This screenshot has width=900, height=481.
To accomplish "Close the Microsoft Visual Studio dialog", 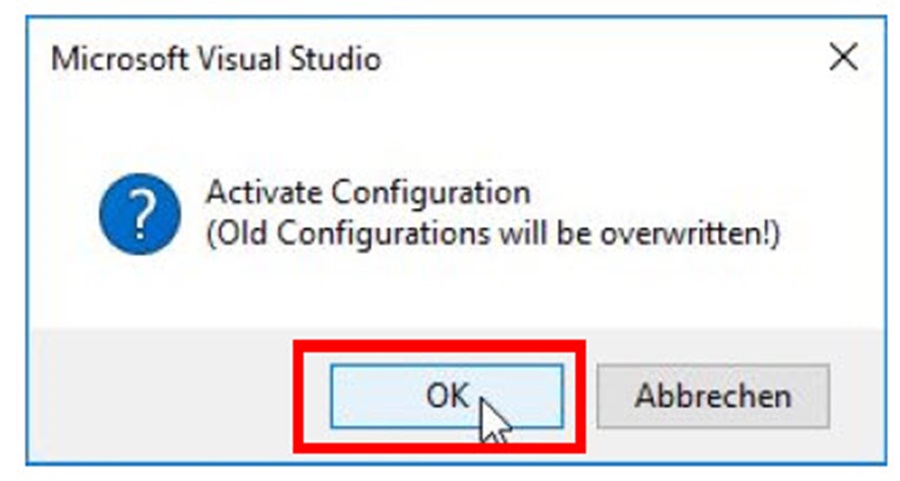I will tap(843, 58).
